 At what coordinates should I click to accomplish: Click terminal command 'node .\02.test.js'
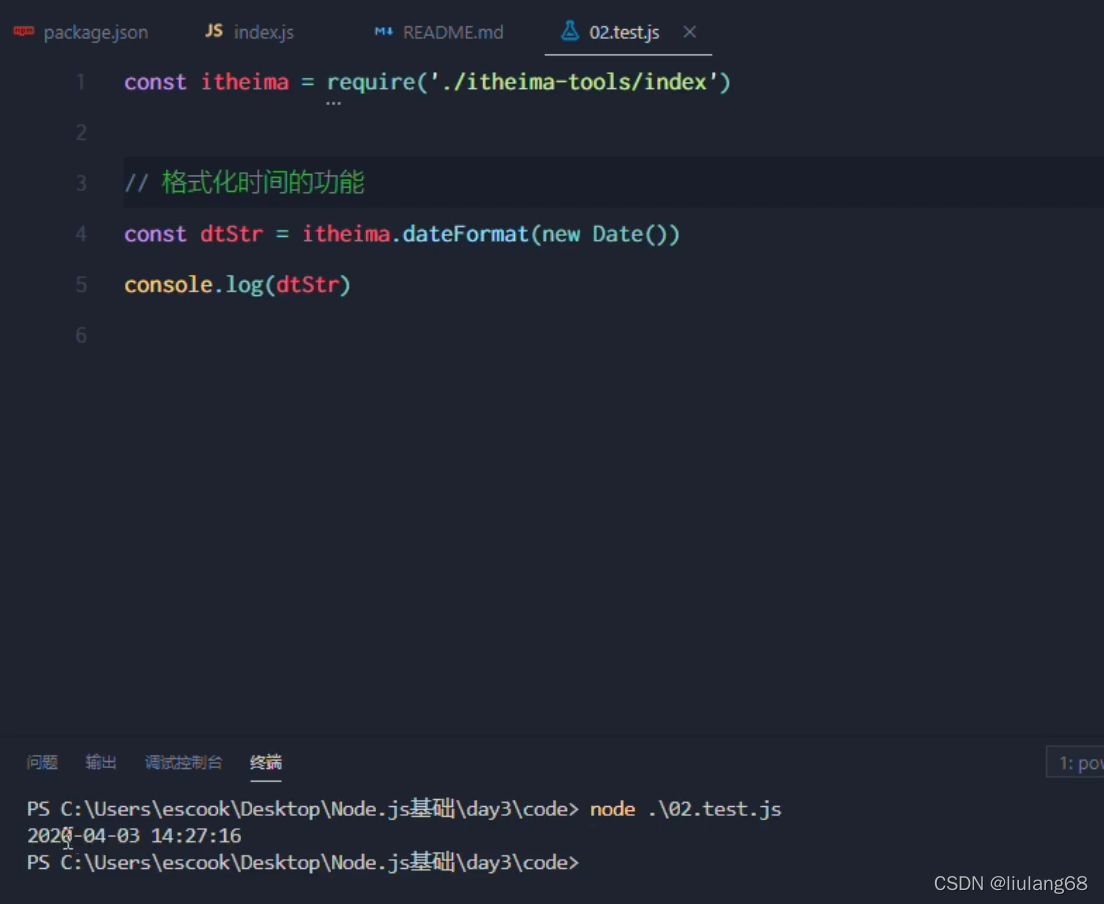[x=686, y=809]
